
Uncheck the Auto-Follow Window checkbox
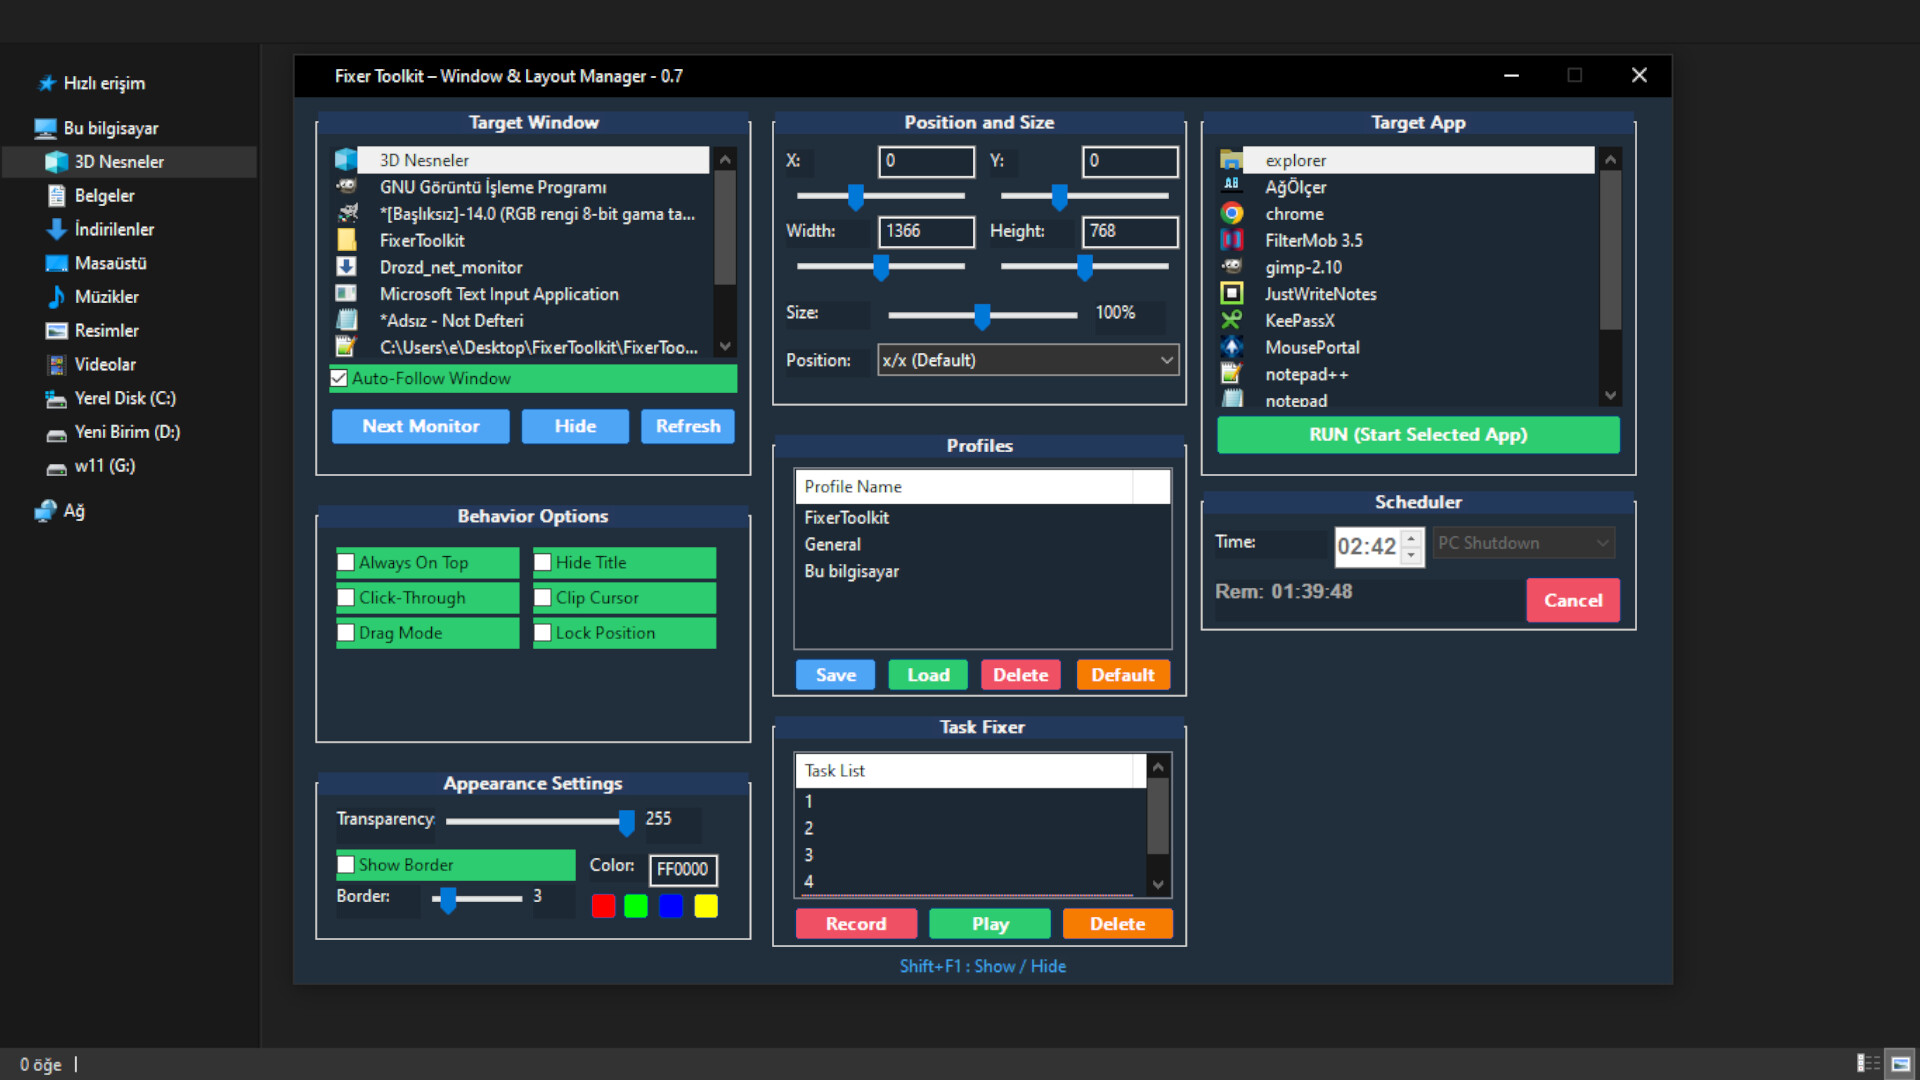pyautogui.click(x=341, y=378)
